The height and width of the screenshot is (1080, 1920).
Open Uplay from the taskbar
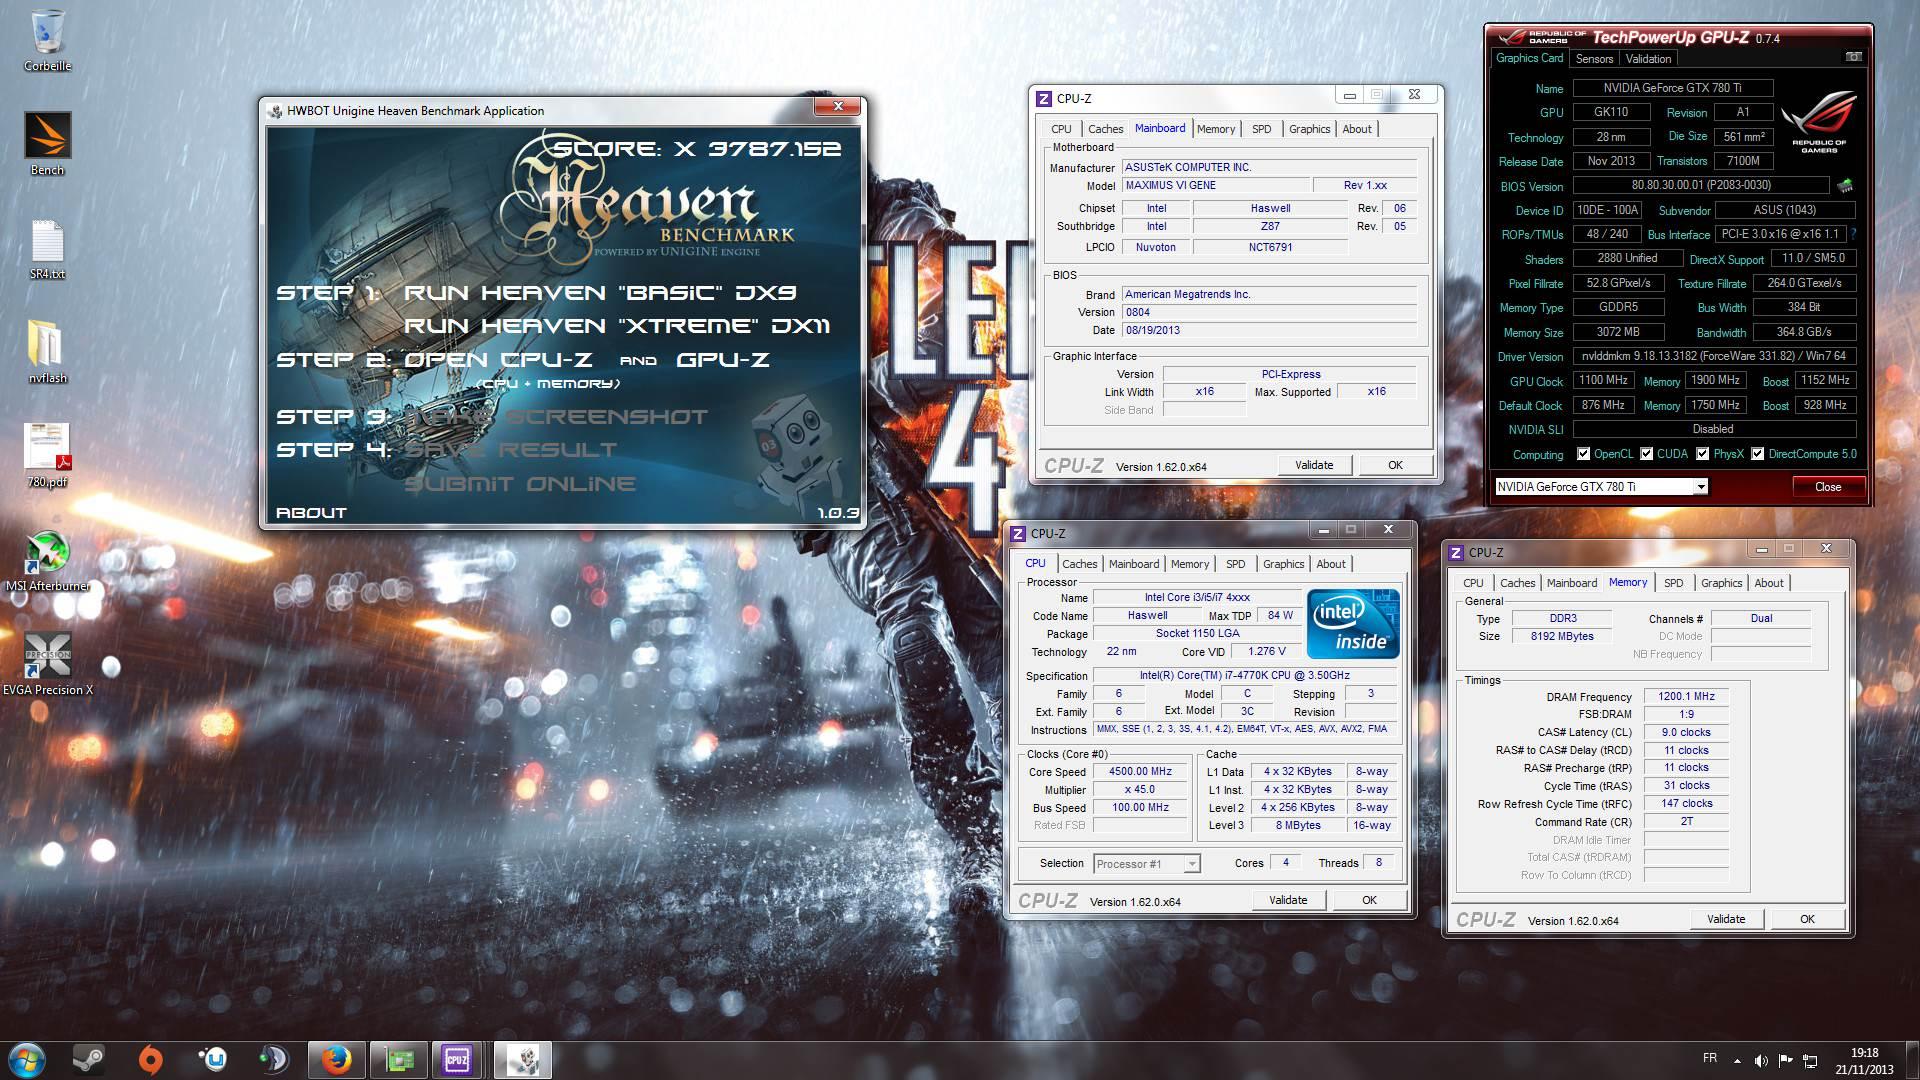[x=212, y=1059]
